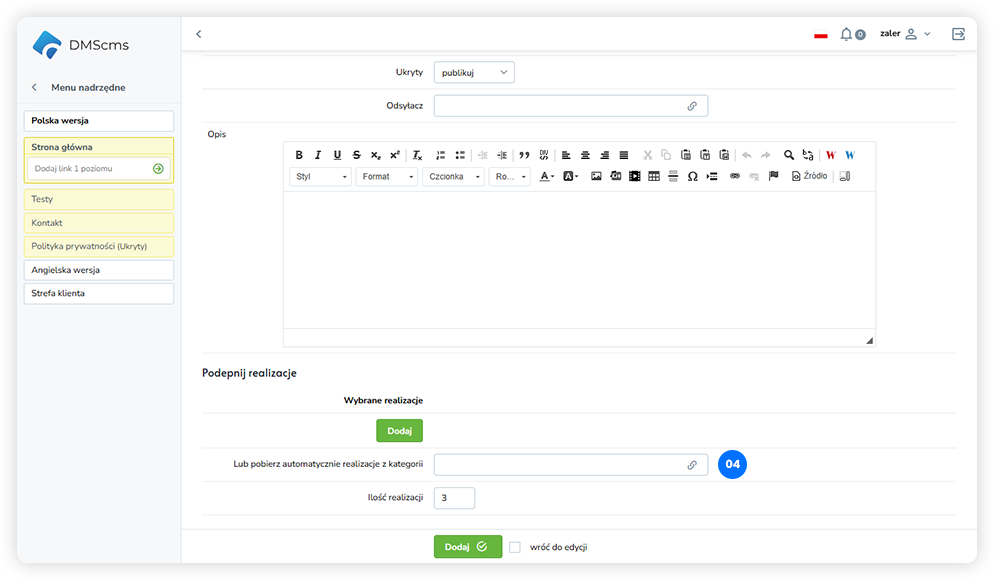The image size is (994, 580).
Task: Expand the Styl dropdown in editor
Action: click(x=320, y=176)
